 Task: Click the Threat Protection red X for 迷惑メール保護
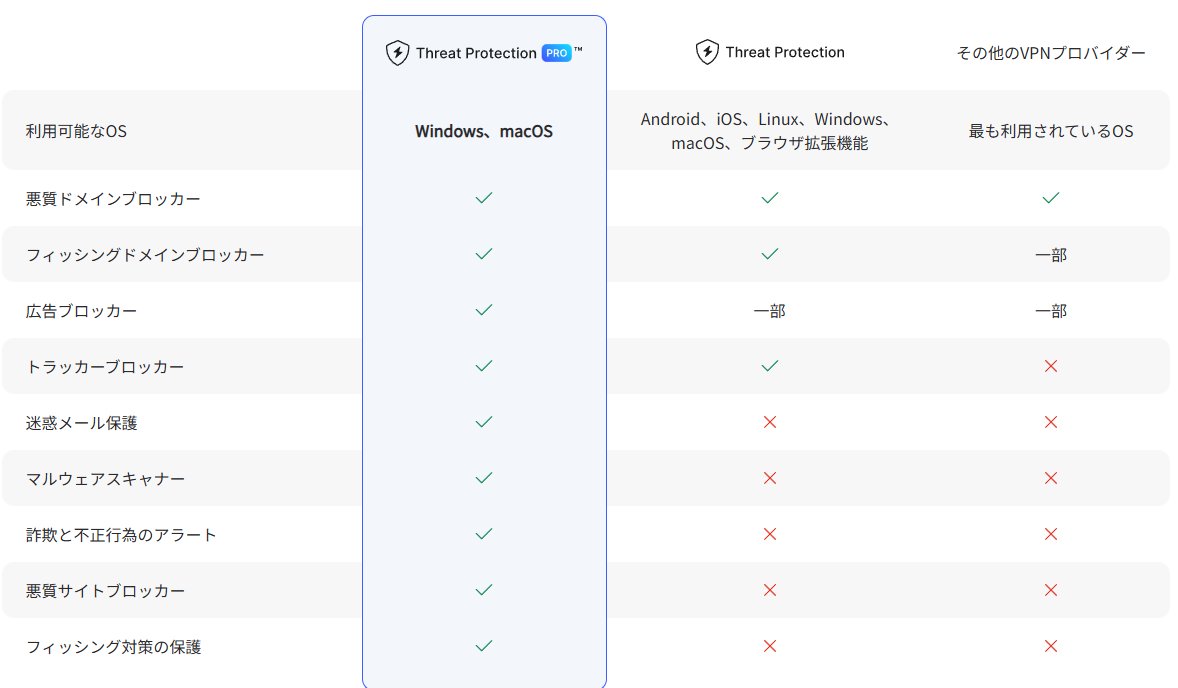tap(769, 422)
